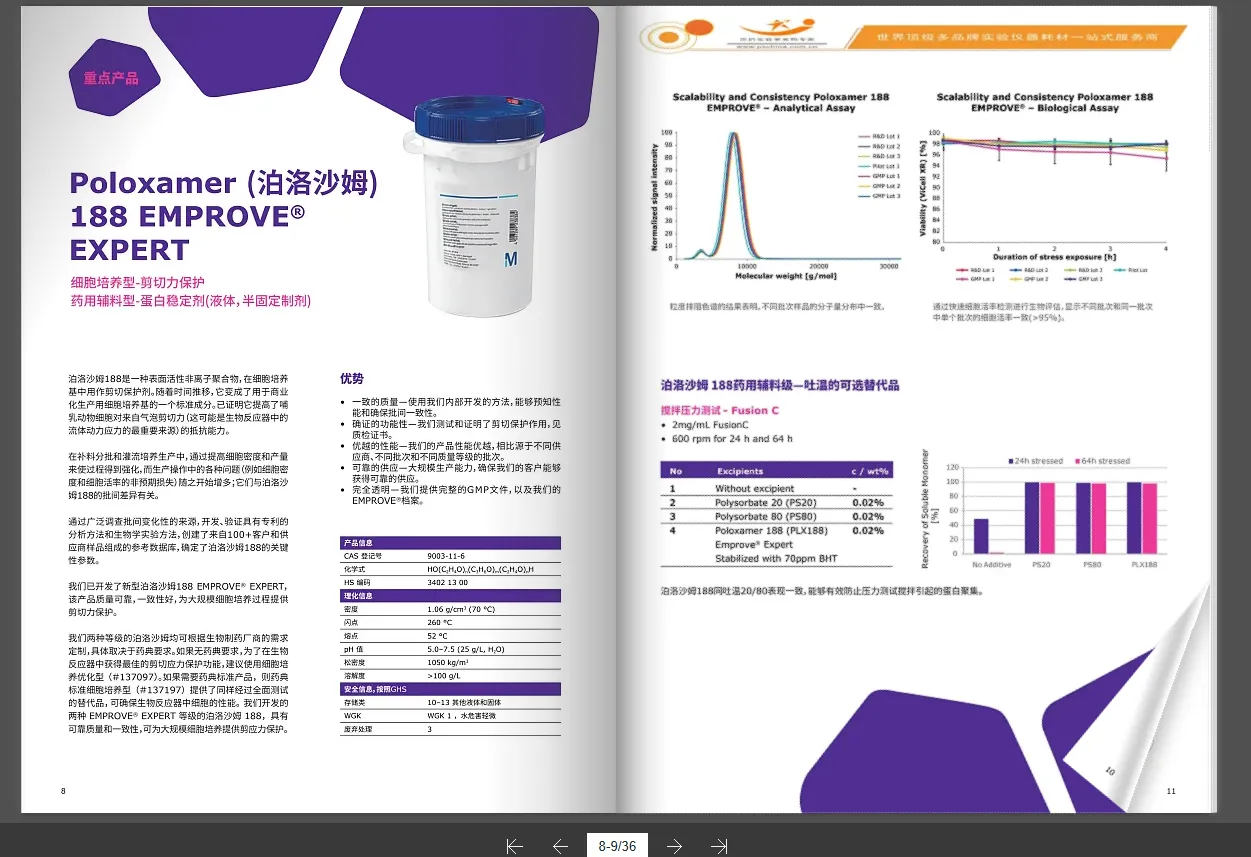This screenshot has width=1251, height=857.
Task: Click the 优势 section heading
Action: pos(351,379)
